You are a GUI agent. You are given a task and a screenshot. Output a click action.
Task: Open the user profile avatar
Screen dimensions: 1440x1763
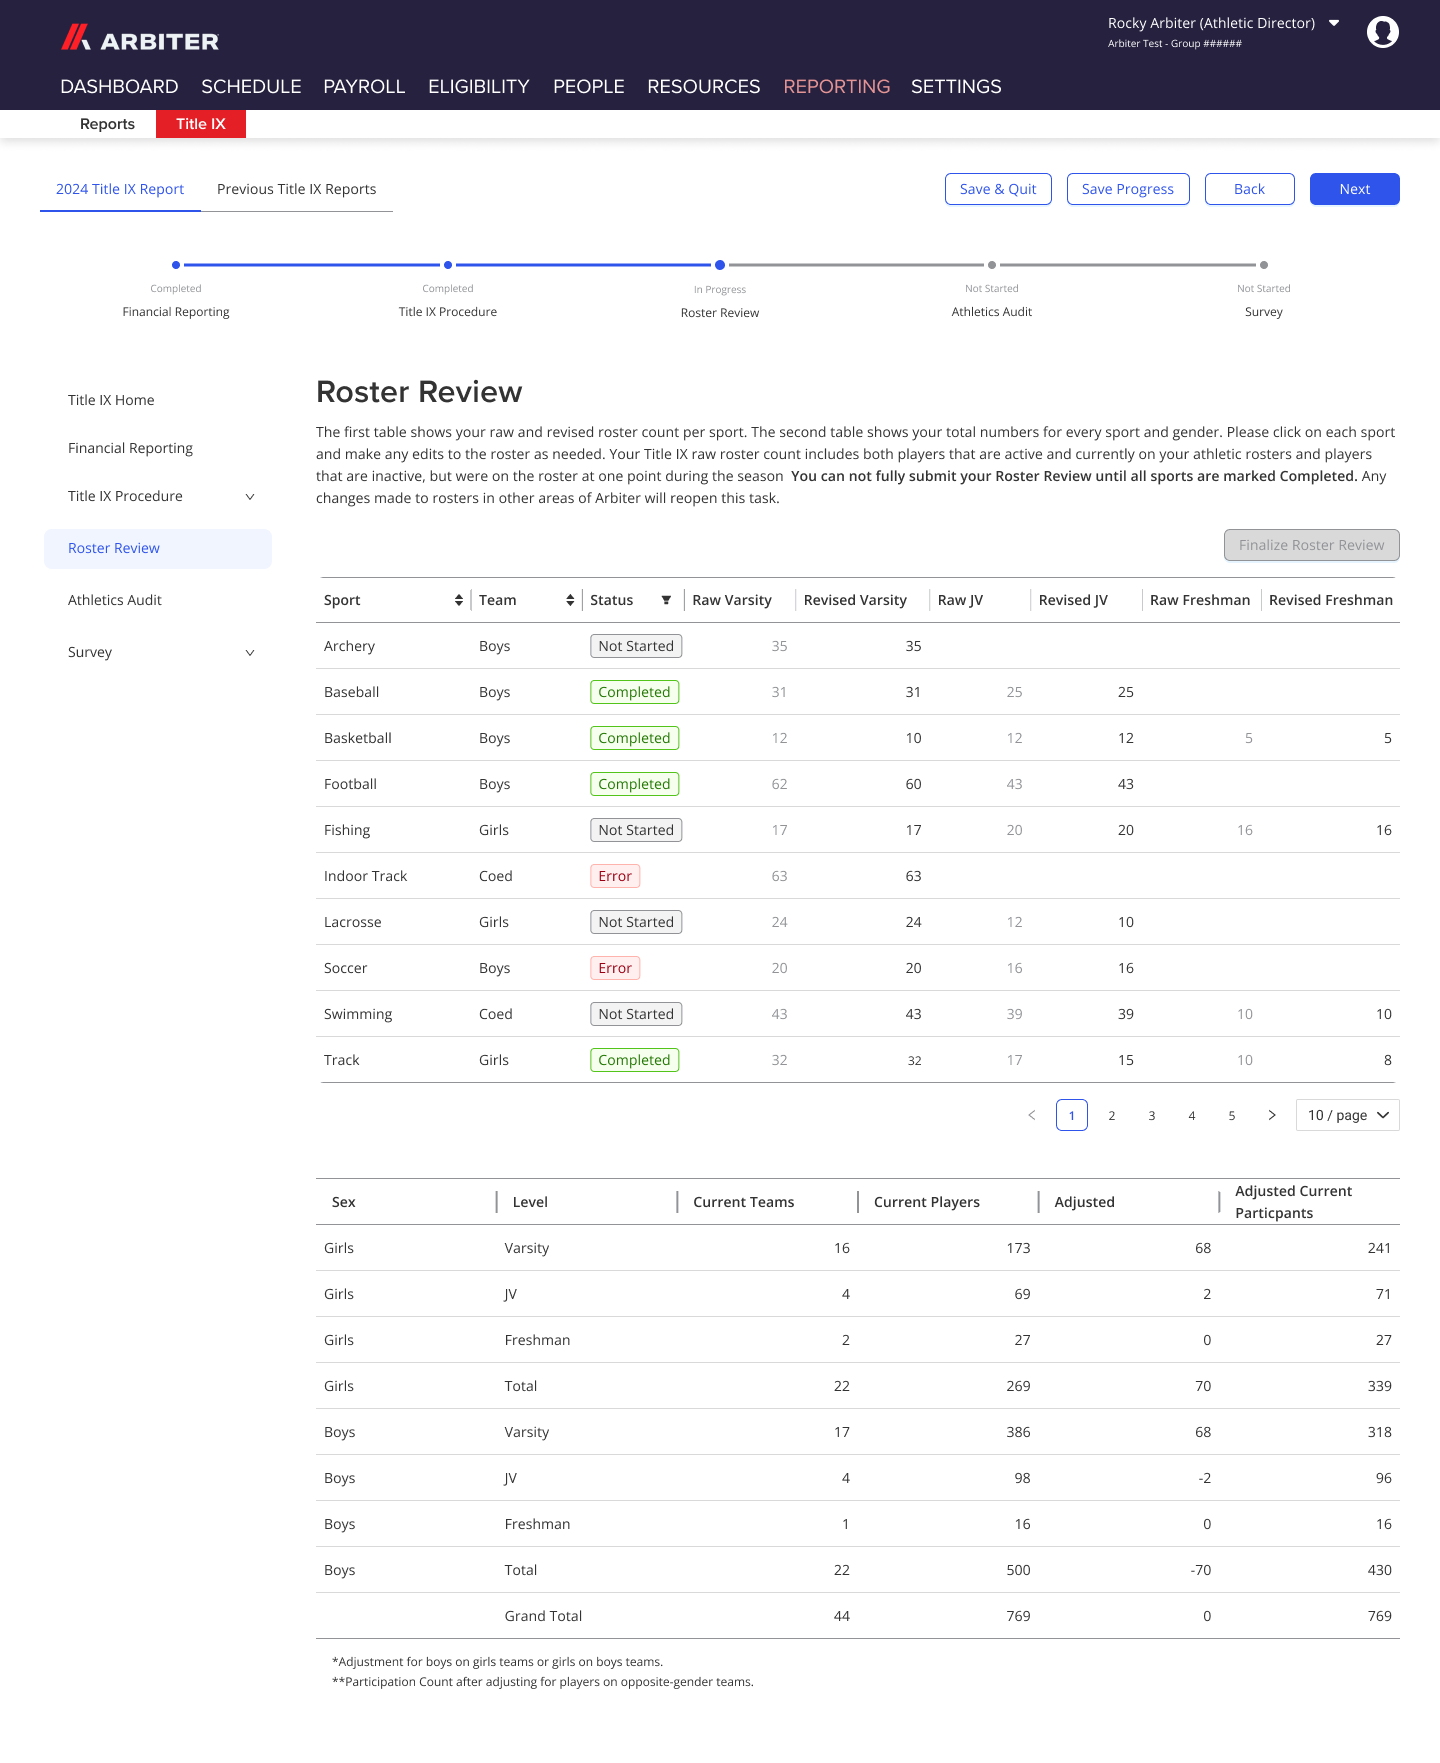(x=1382, y=32)
